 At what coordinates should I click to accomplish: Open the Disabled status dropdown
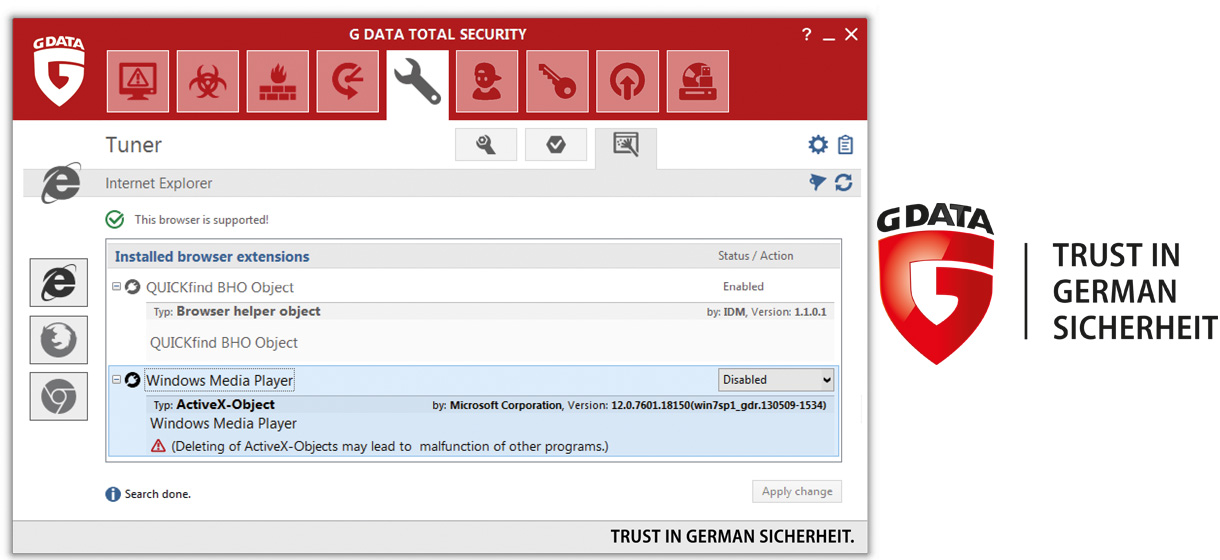coord(776,380)
